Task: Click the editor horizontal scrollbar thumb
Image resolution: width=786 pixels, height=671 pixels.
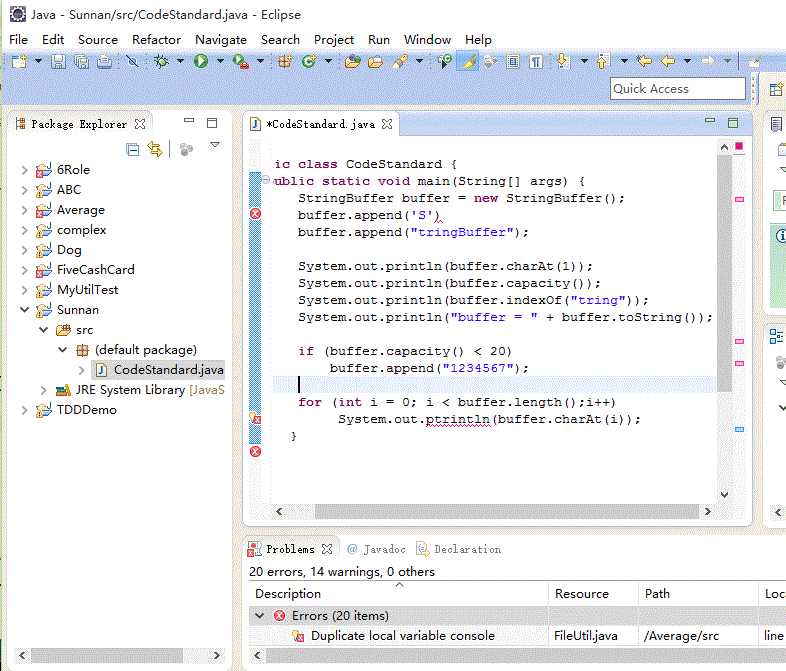Action: tap(506, 512)
